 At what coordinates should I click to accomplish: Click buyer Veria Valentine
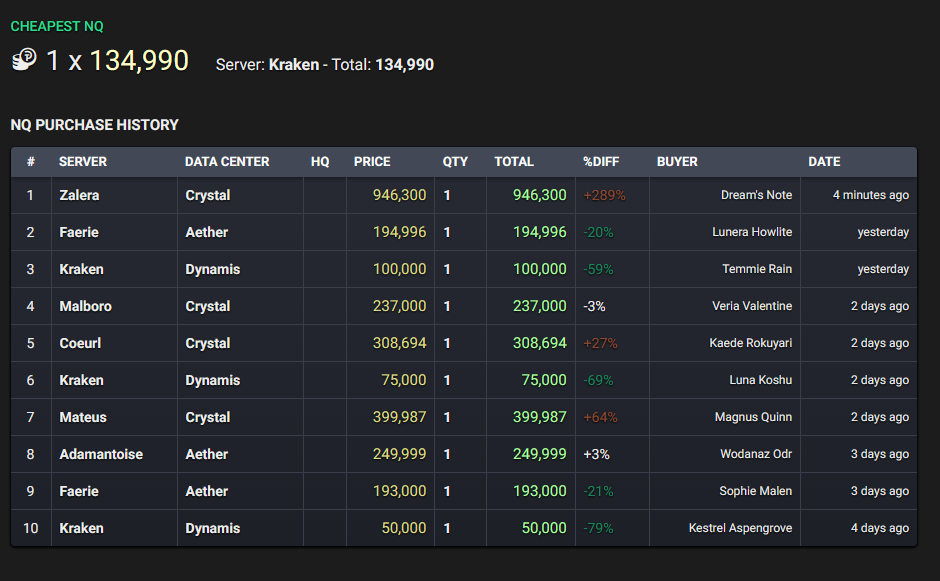point(752,306)
